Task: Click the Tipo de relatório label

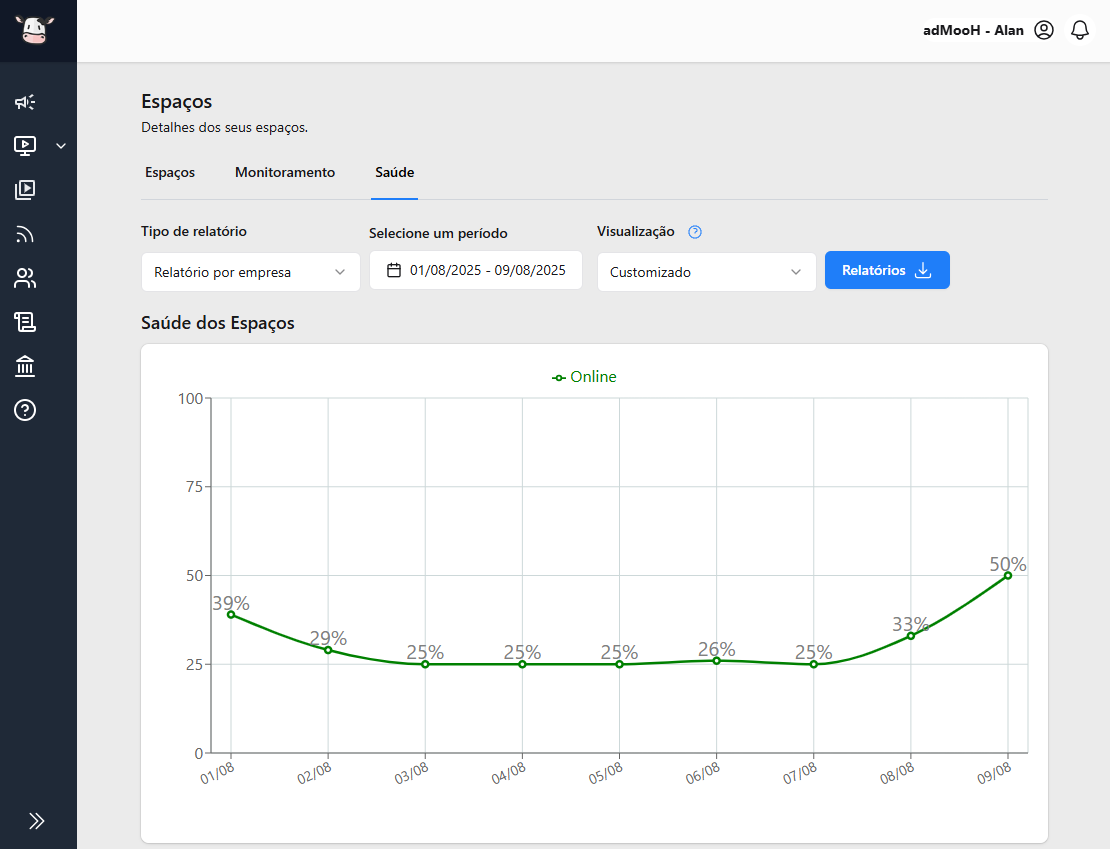Action: [x=194, y=232]
